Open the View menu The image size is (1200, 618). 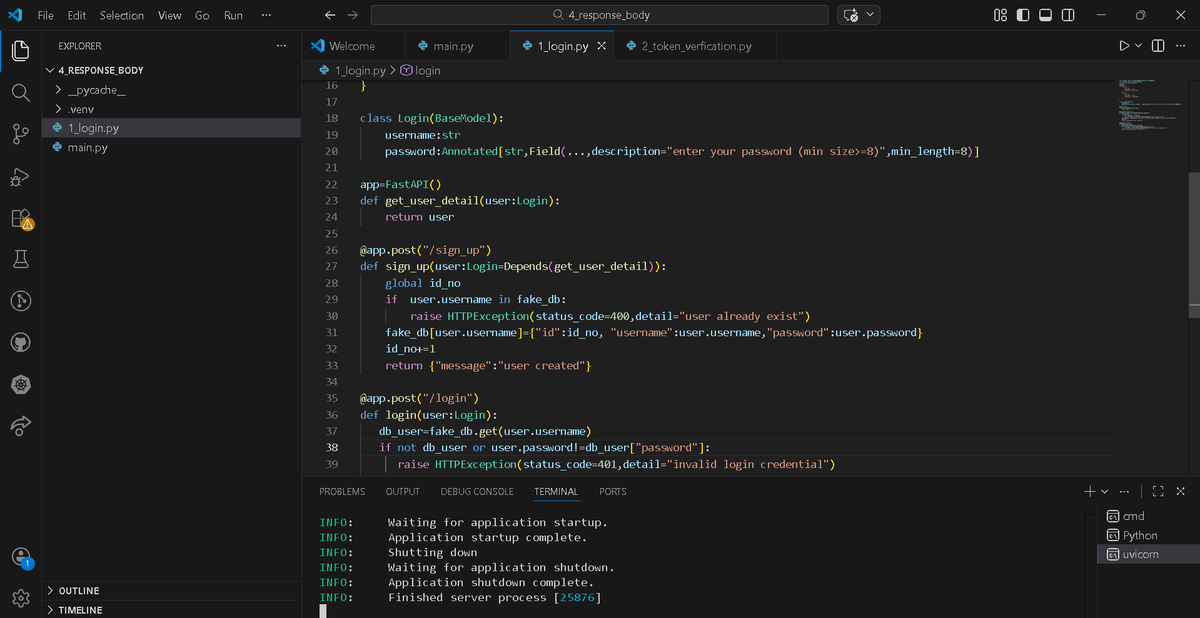(170, 15)
